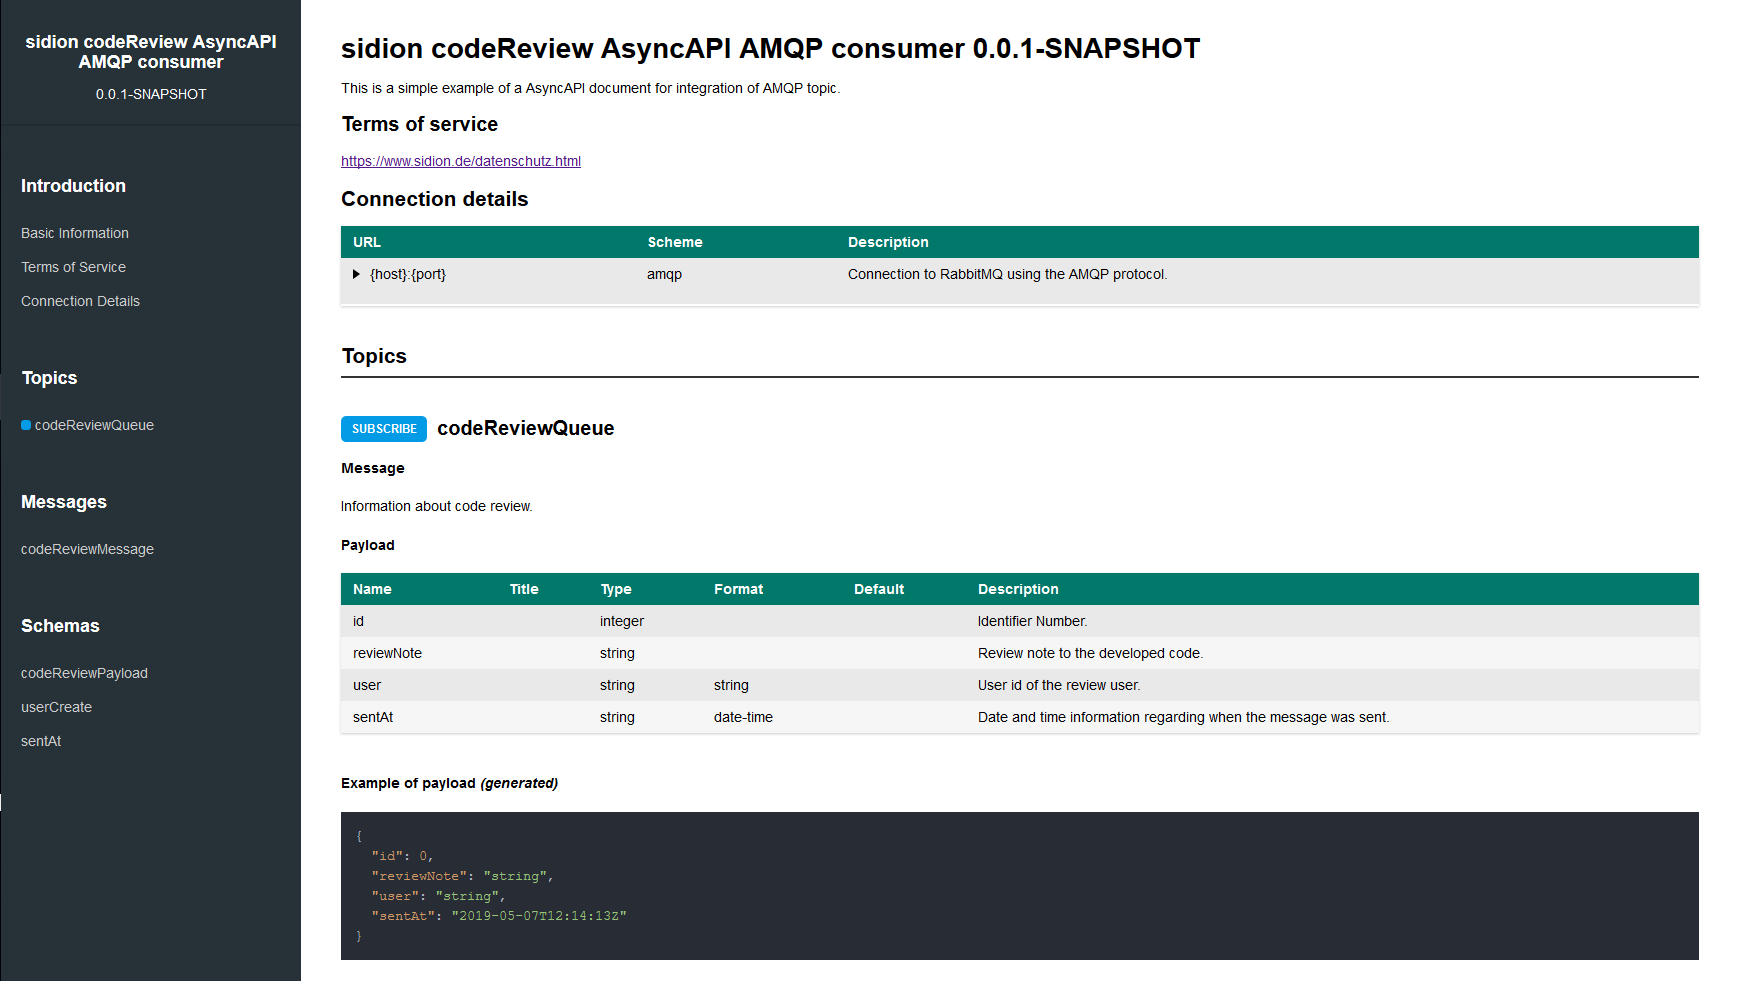The image size is (1740, 981).
Task: Open userCreate schema in sidebar
Action: pyautogui.click(x=56, y=707)
